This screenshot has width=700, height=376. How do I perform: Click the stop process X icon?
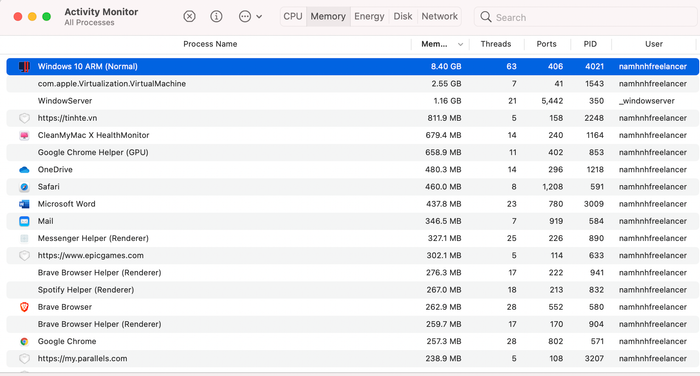coord(189,17)
